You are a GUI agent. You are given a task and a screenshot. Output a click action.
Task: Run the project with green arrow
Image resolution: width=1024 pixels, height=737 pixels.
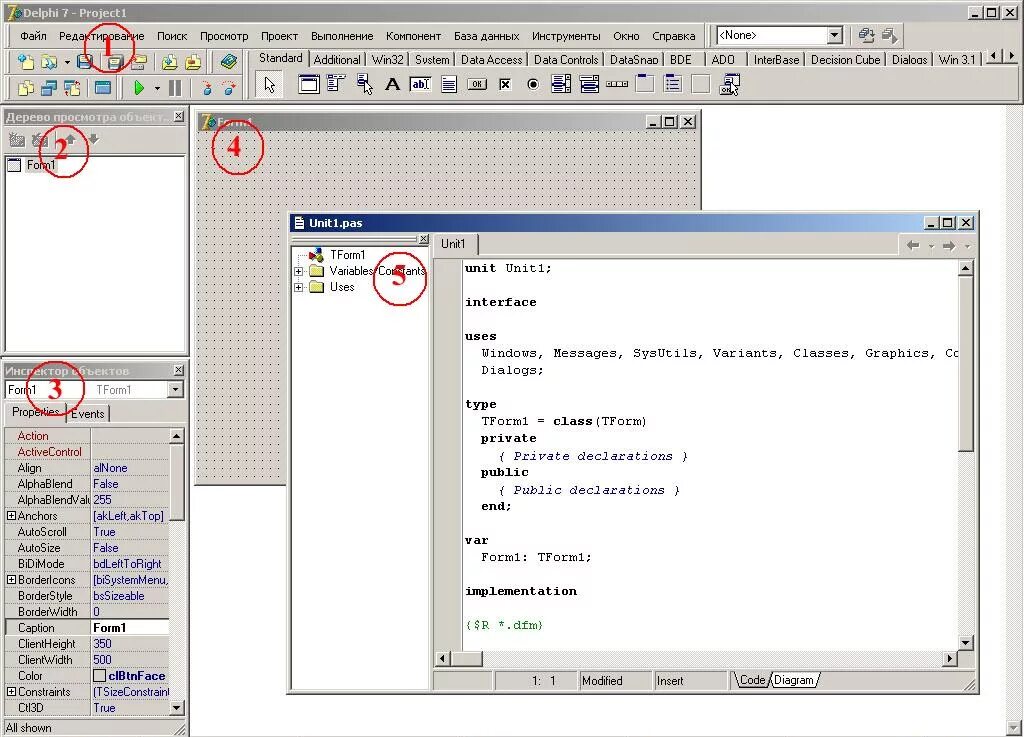click(138, 87)
